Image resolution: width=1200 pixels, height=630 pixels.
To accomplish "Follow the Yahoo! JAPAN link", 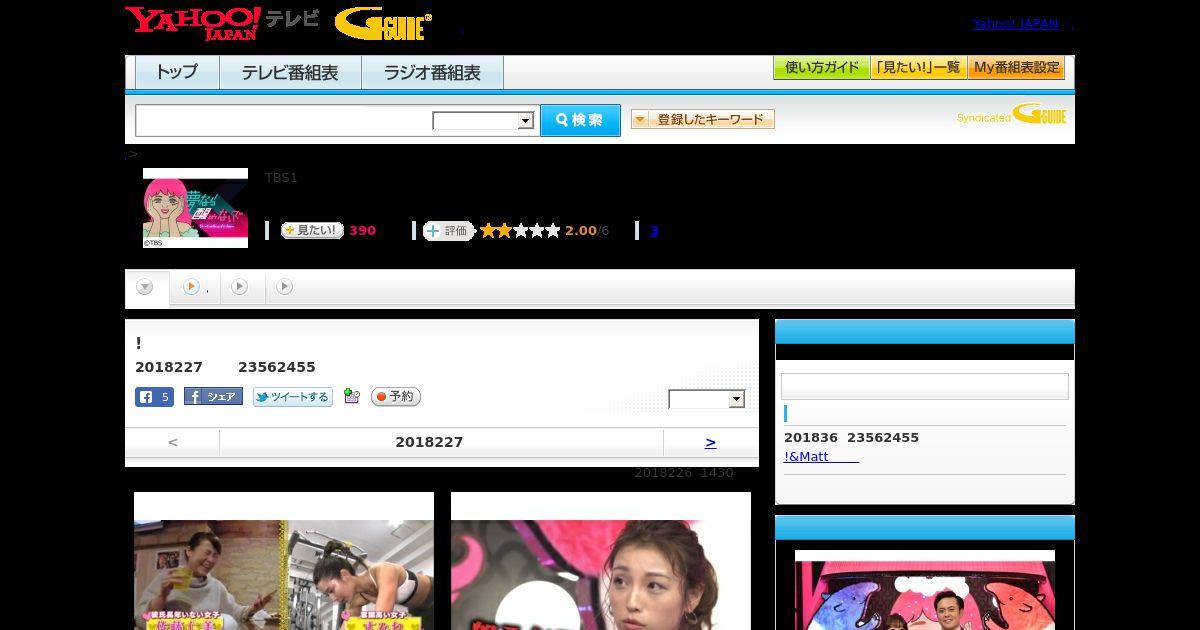I will coord(1015,24).
